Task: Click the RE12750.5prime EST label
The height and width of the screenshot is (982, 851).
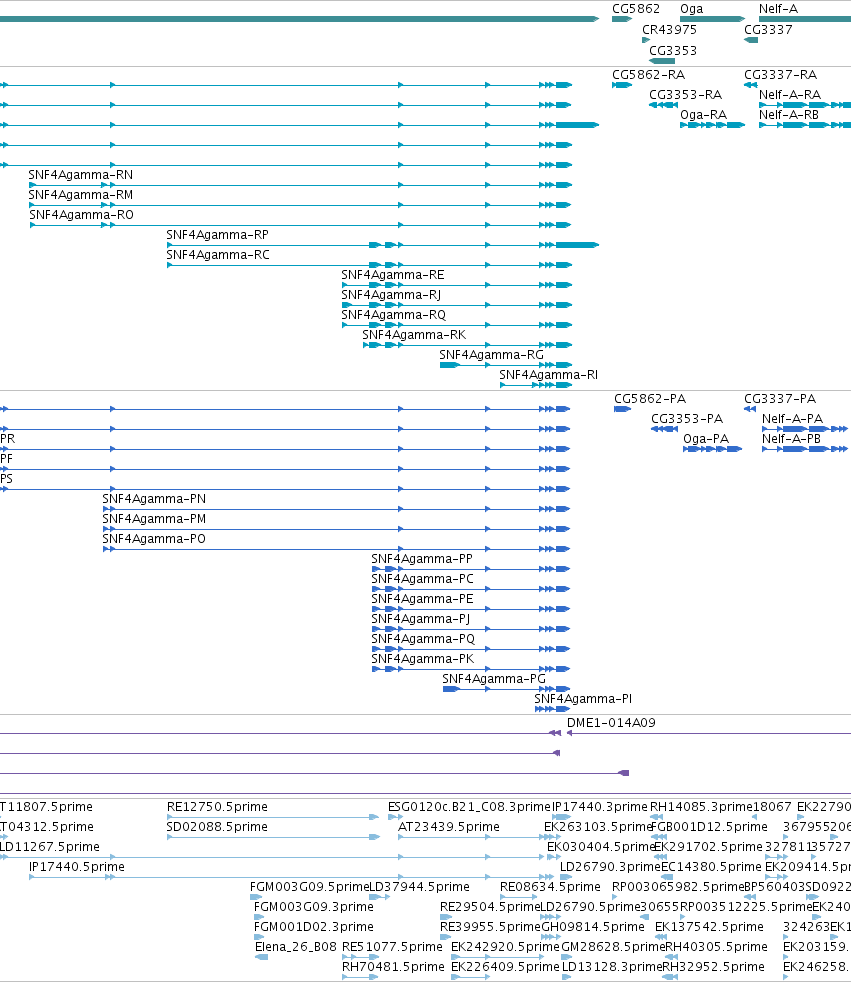Action: [x=217, y=807]
